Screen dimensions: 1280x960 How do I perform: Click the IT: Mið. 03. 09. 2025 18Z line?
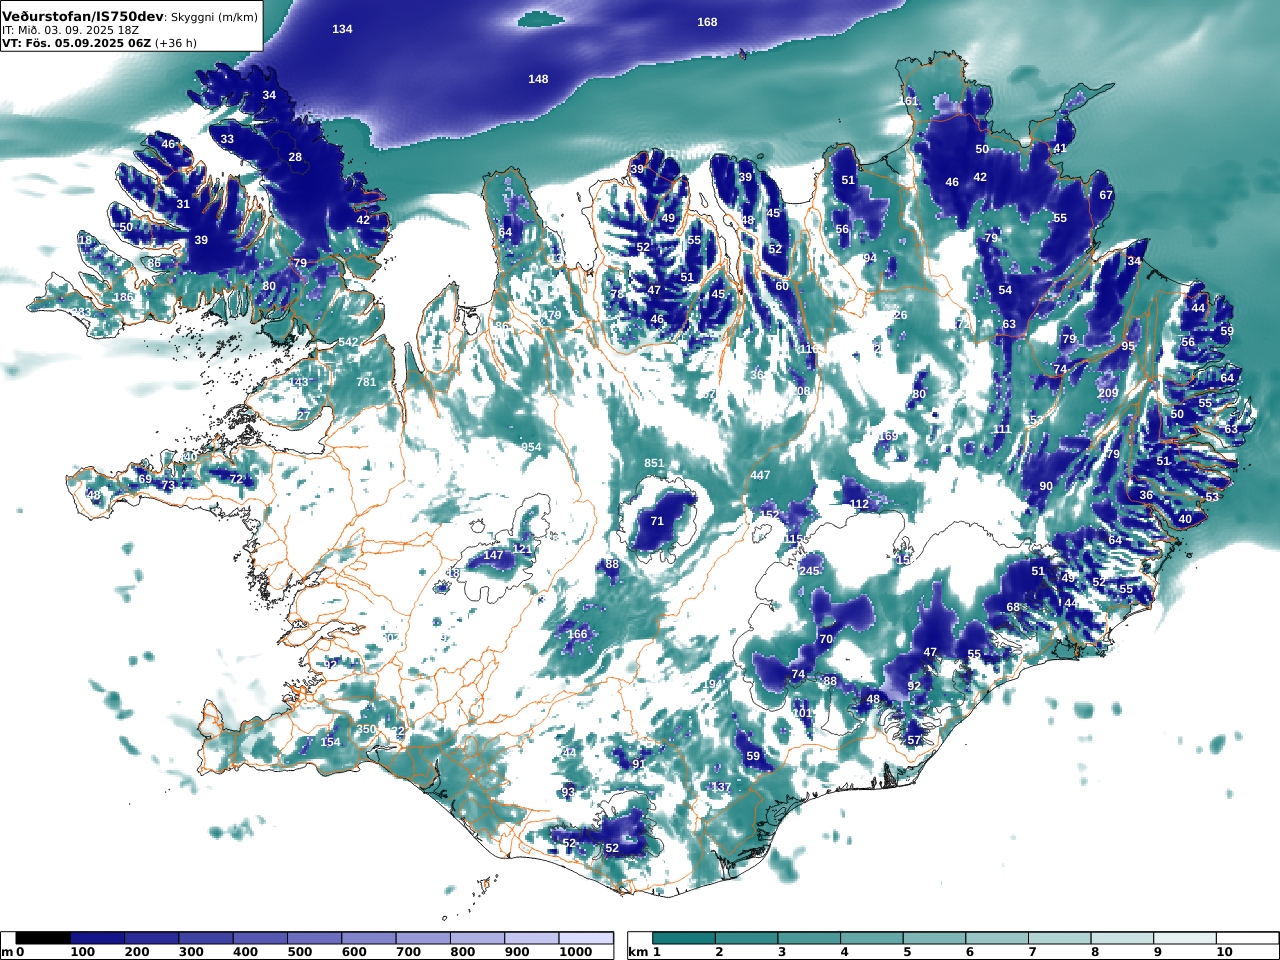(x=70, y=30)
